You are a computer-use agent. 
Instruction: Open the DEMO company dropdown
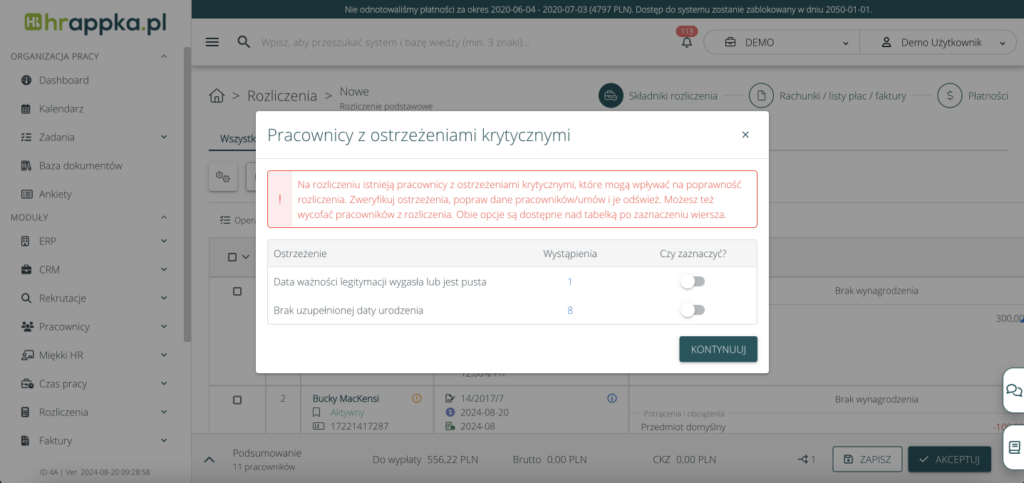tap(782, 43)
